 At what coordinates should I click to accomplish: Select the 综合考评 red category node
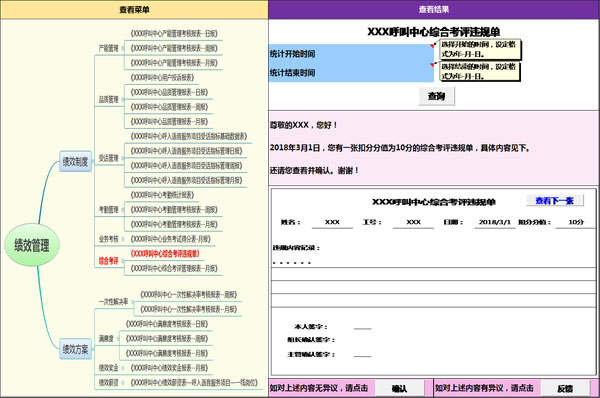point(109,261)
